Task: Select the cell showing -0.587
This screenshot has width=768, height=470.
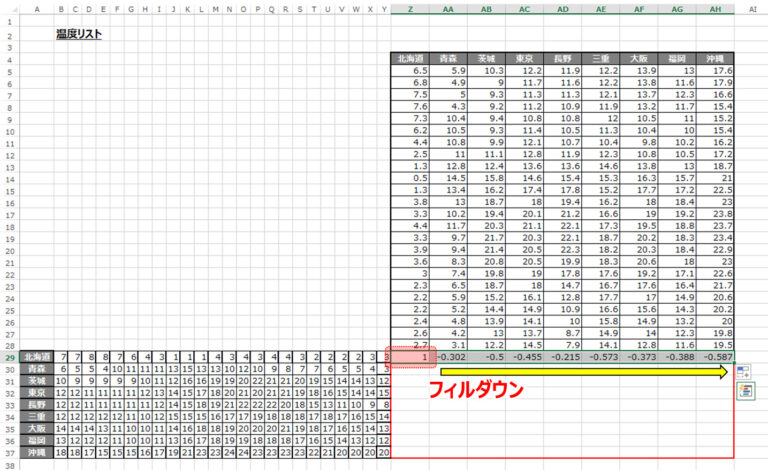Action: (x=715, y=357)
